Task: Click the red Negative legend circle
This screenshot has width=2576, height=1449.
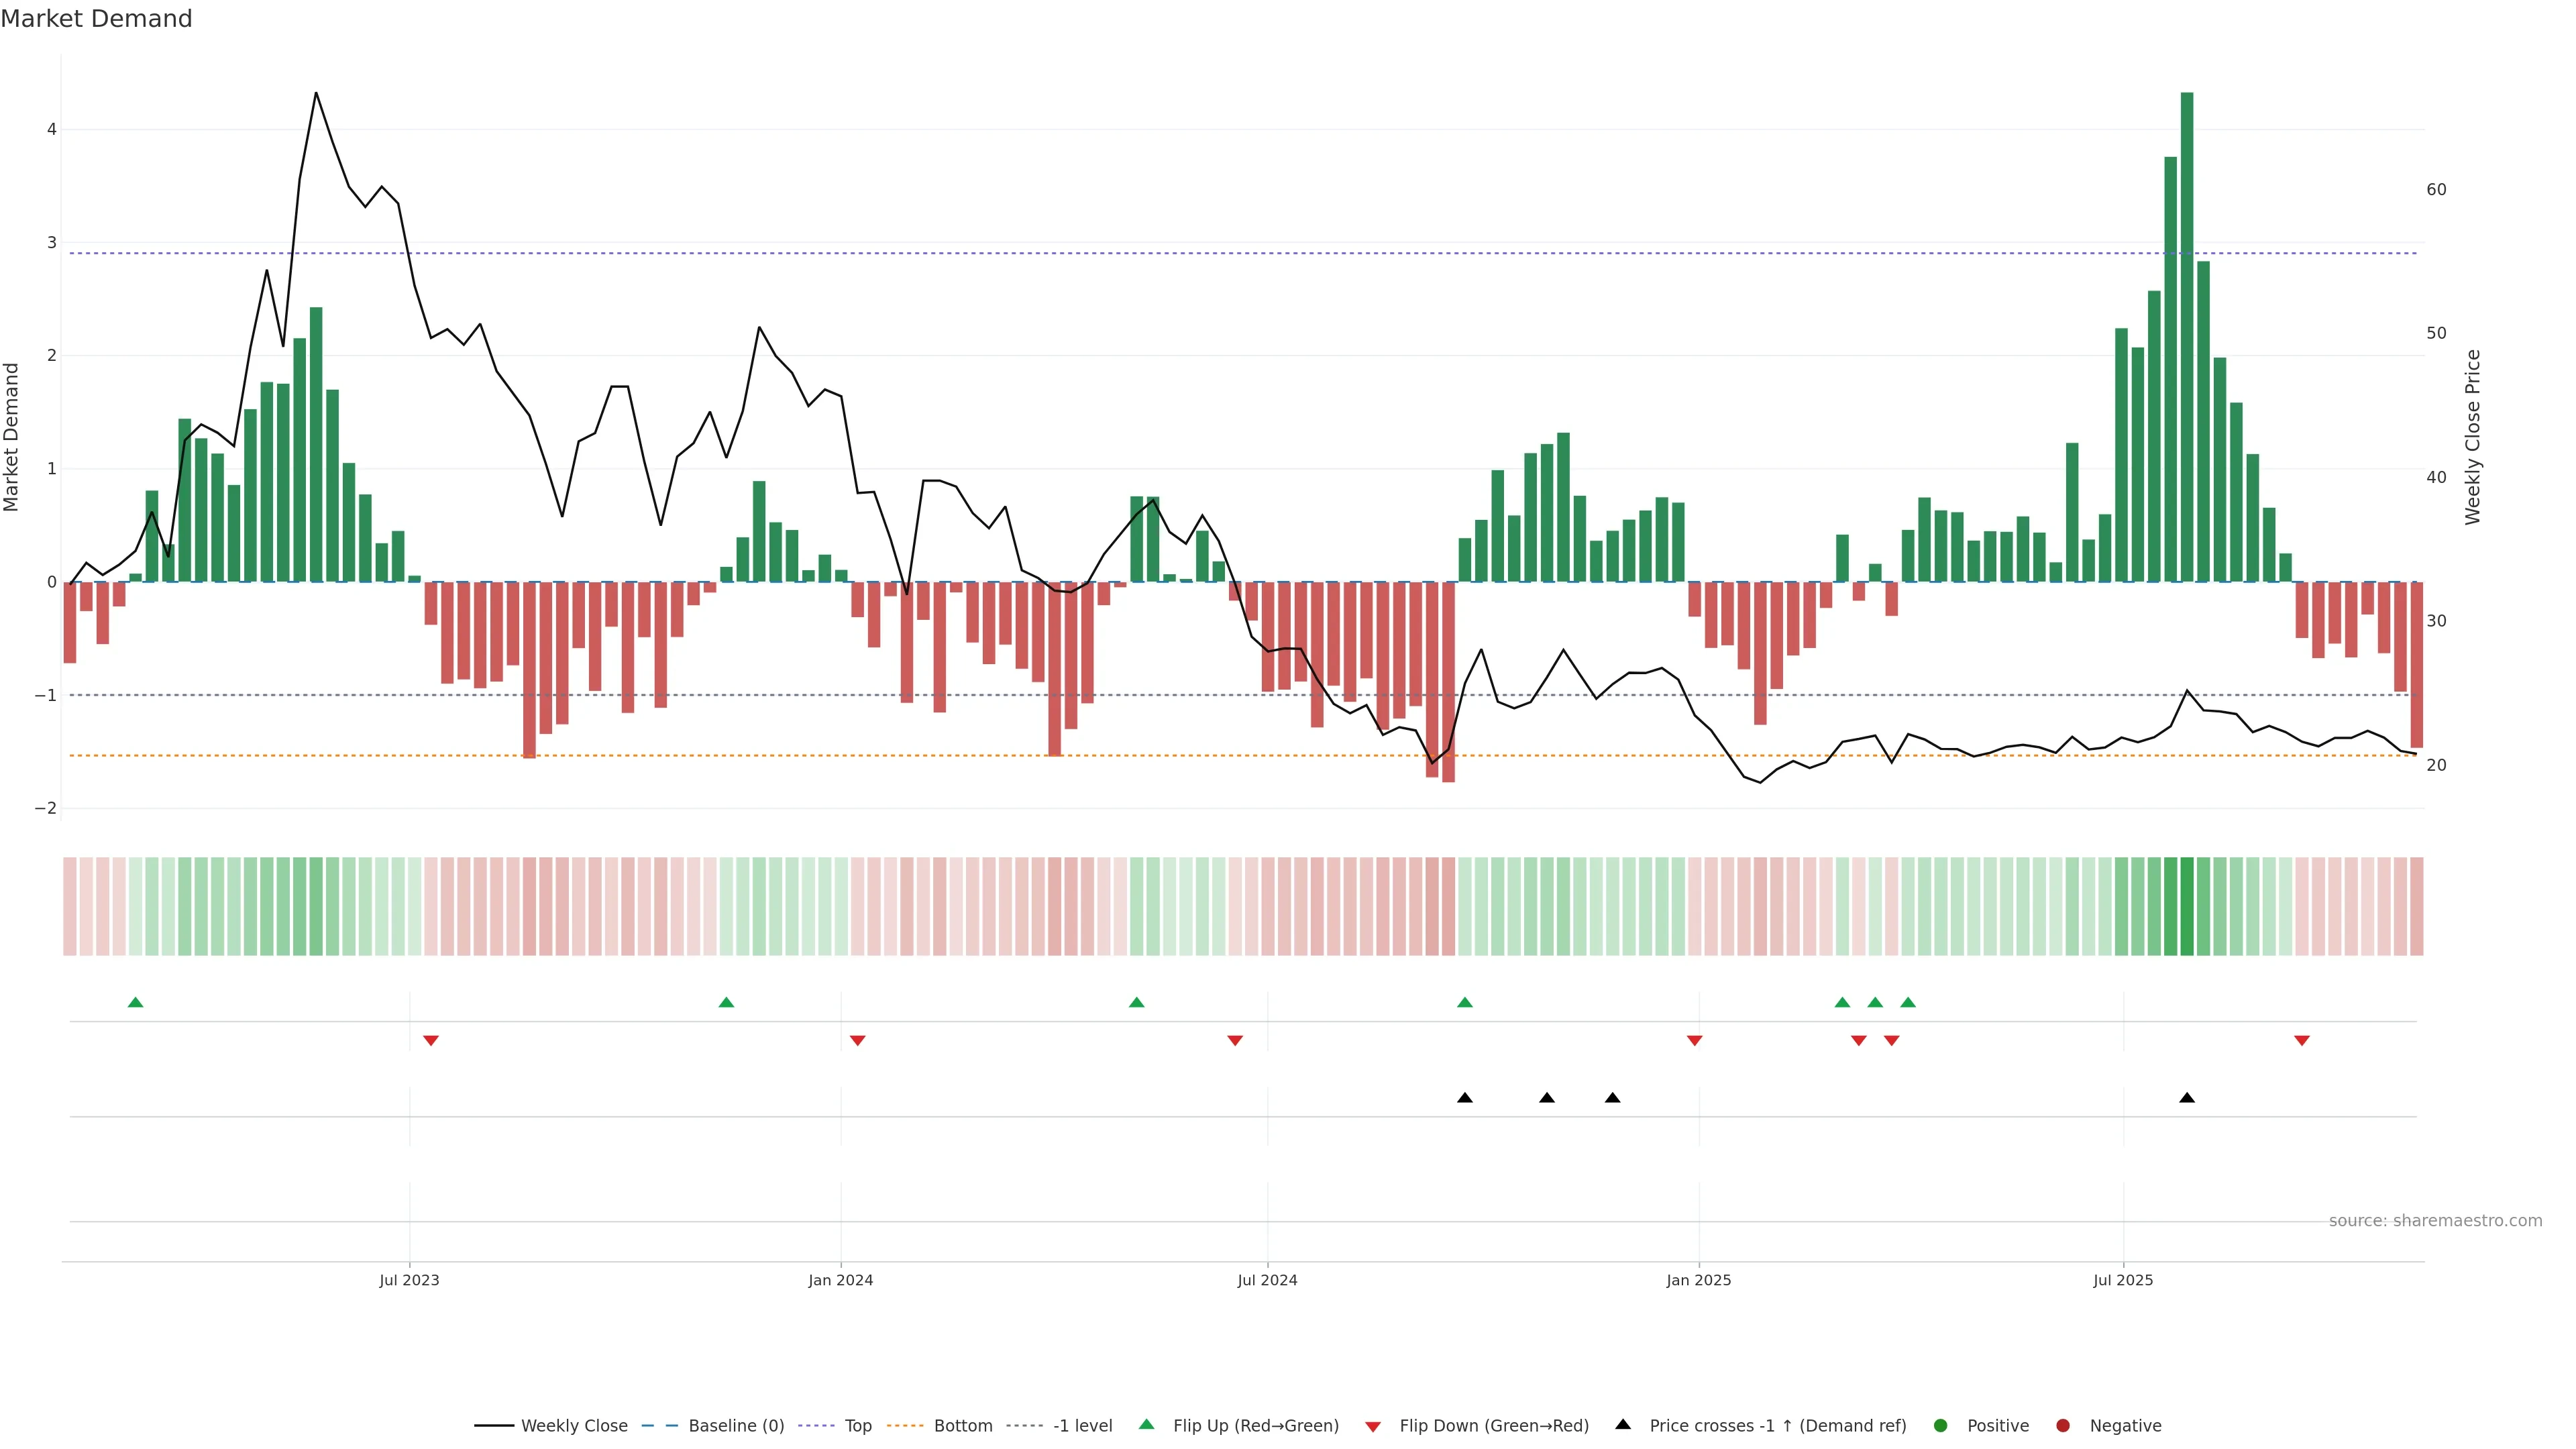Action: [x=2062, y=1425]
